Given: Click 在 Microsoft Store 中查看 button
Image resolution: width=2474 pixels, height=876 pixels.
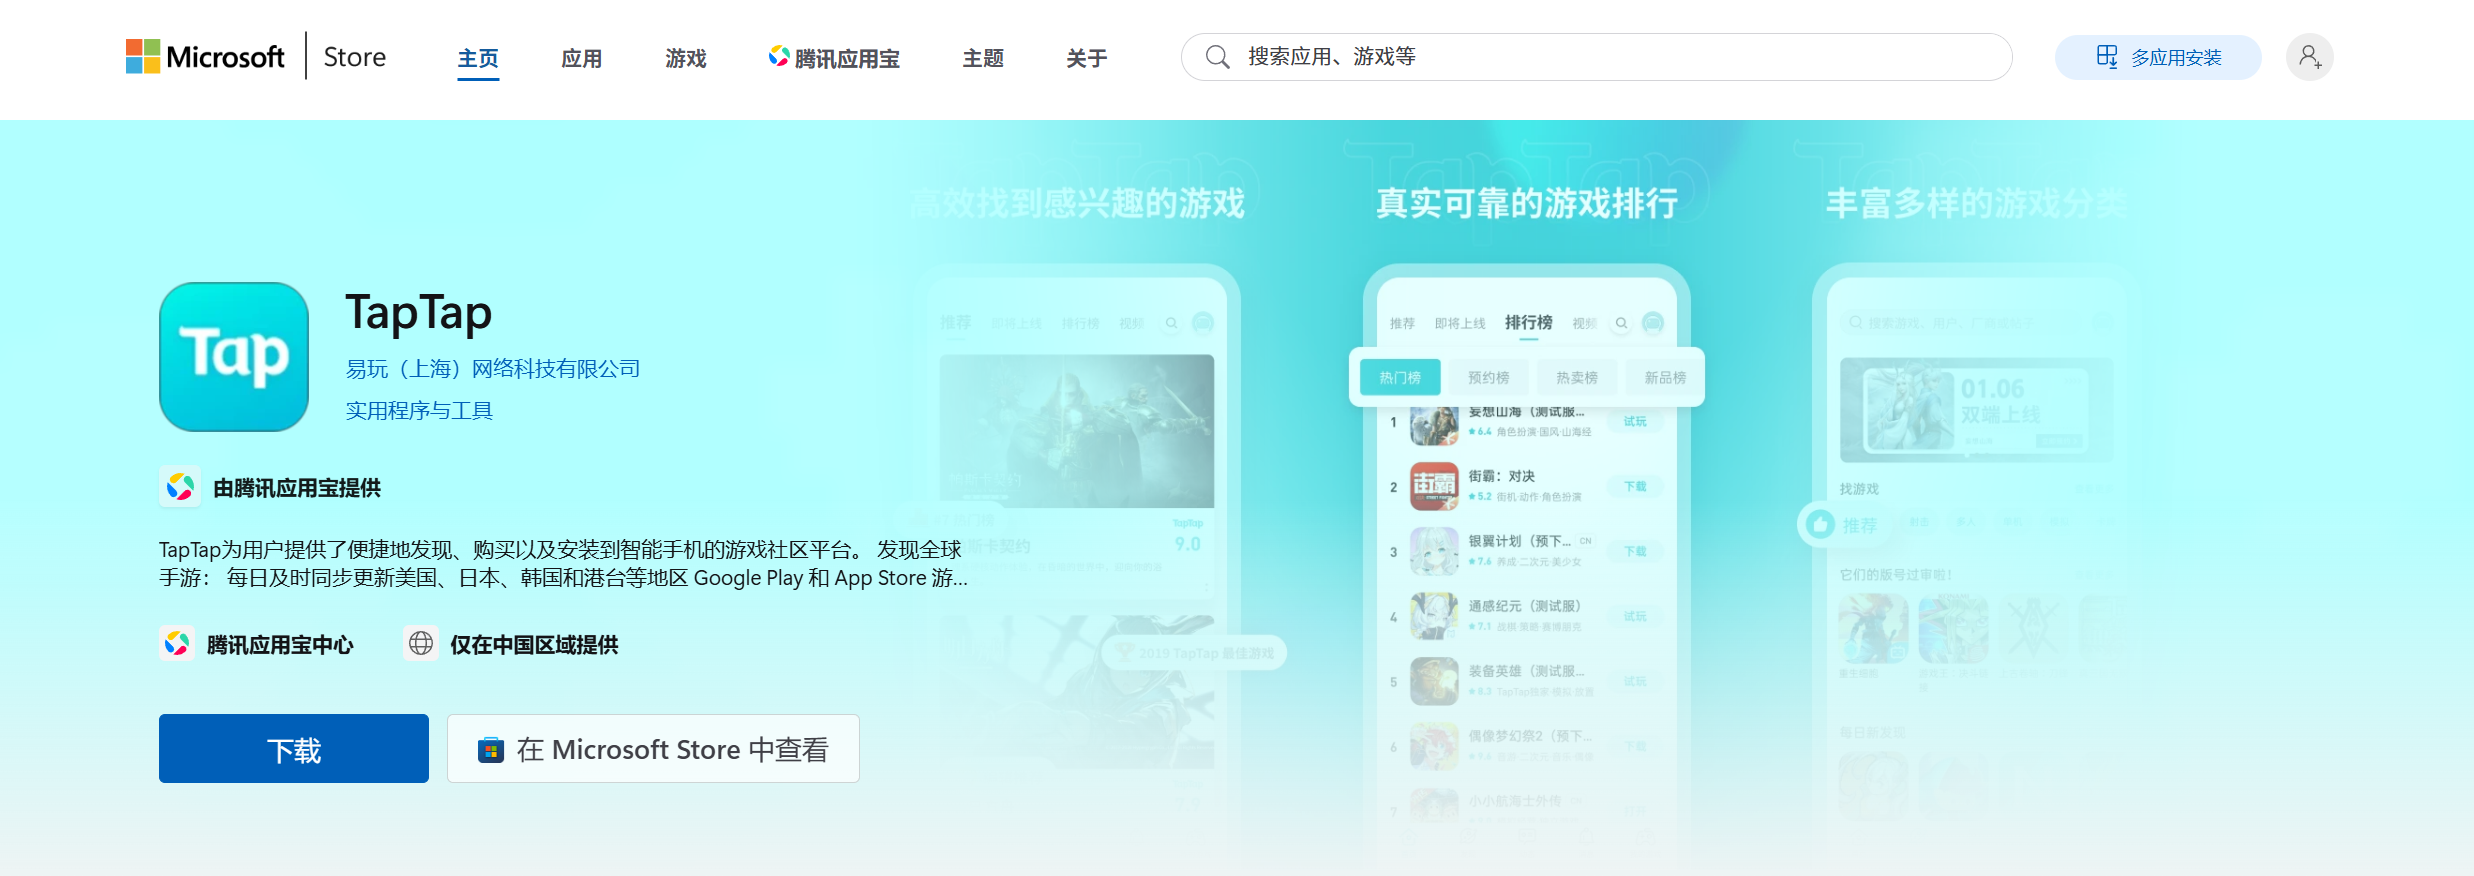Looking at the screenshot, I should click(x=653, y=749).
